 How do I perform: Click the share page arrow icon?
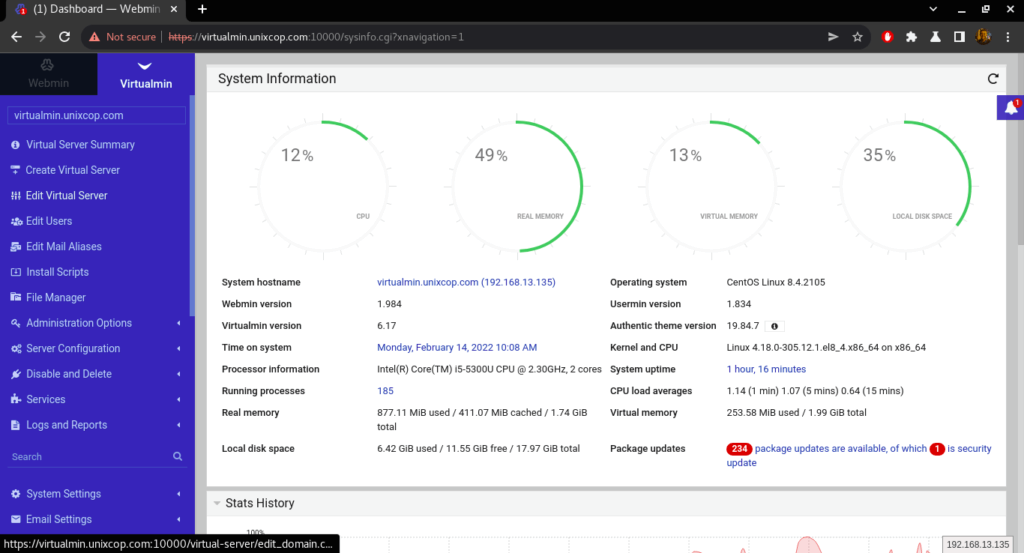pos(833,37)
